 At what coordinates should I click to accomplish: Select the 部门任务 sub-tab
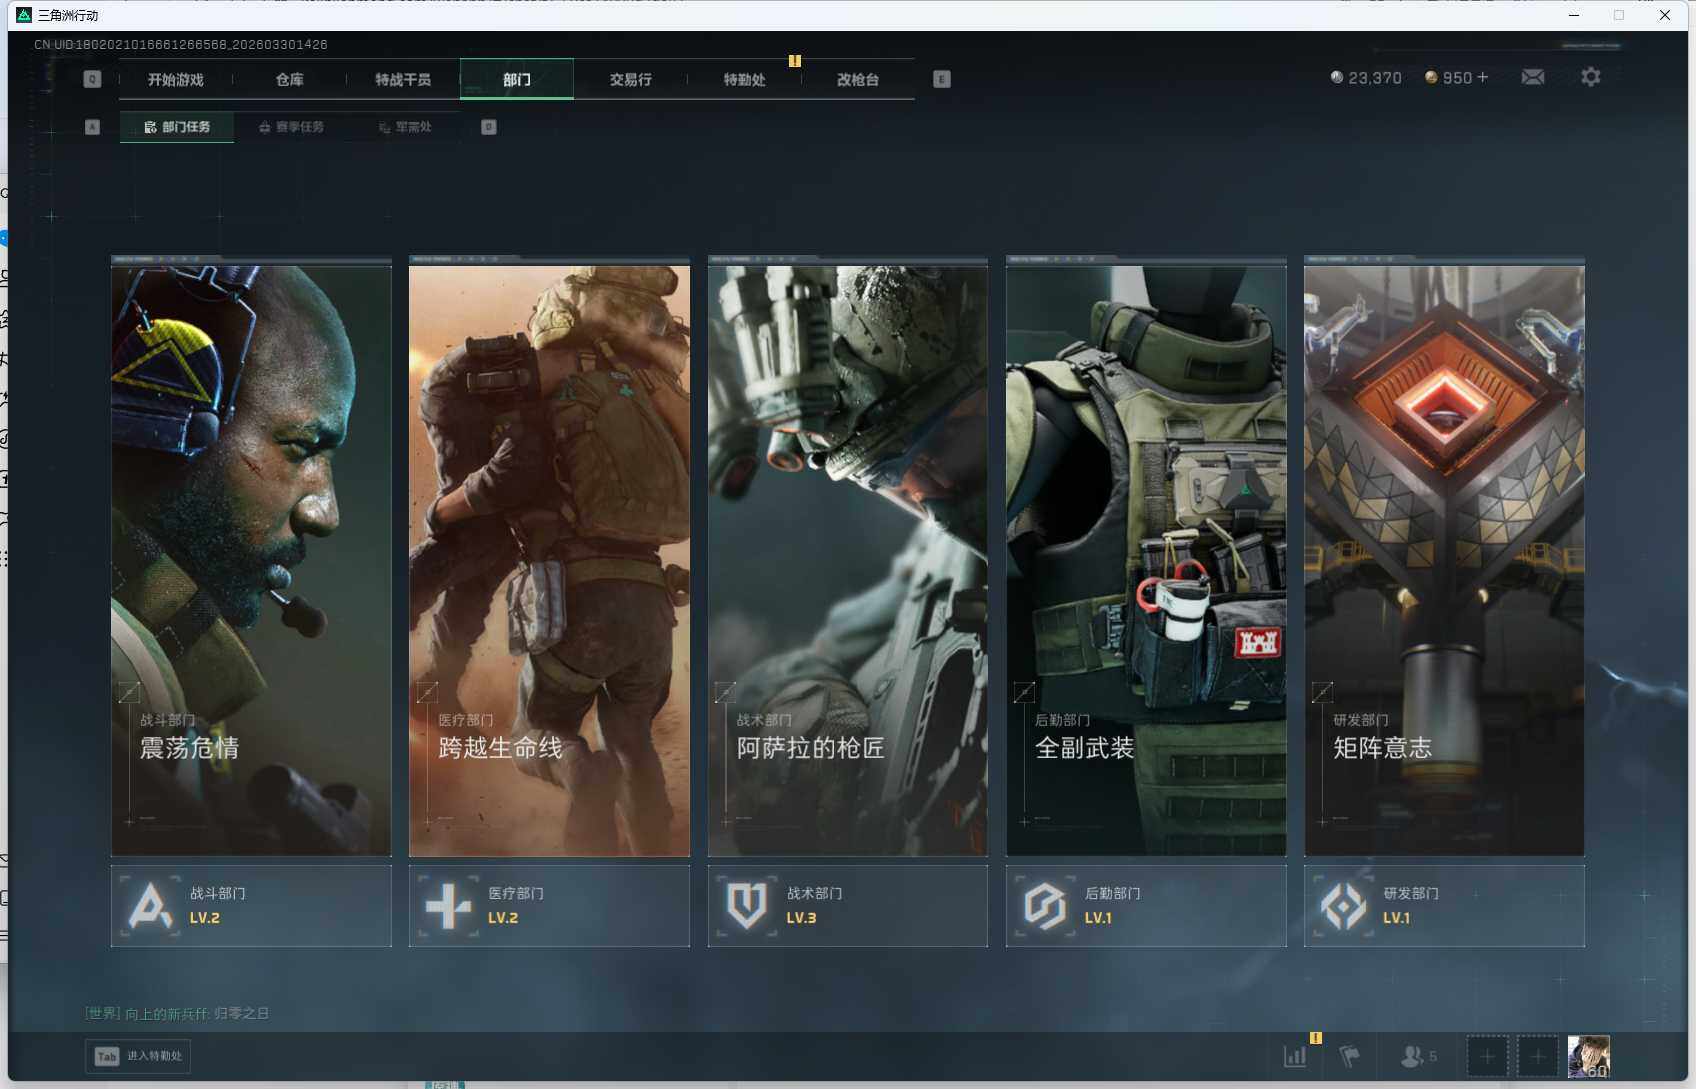(177, 127)
